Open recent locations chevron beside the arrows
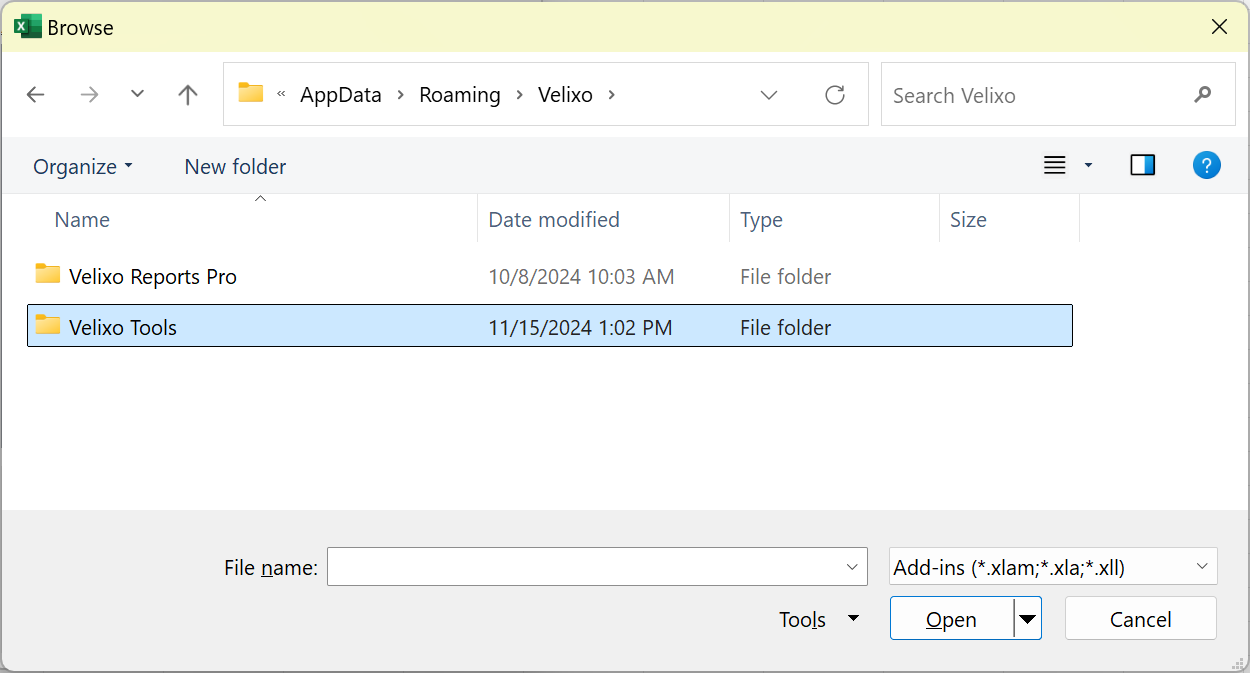The image size is (1250, 673). pyautogui.click(x=138, y=94)
